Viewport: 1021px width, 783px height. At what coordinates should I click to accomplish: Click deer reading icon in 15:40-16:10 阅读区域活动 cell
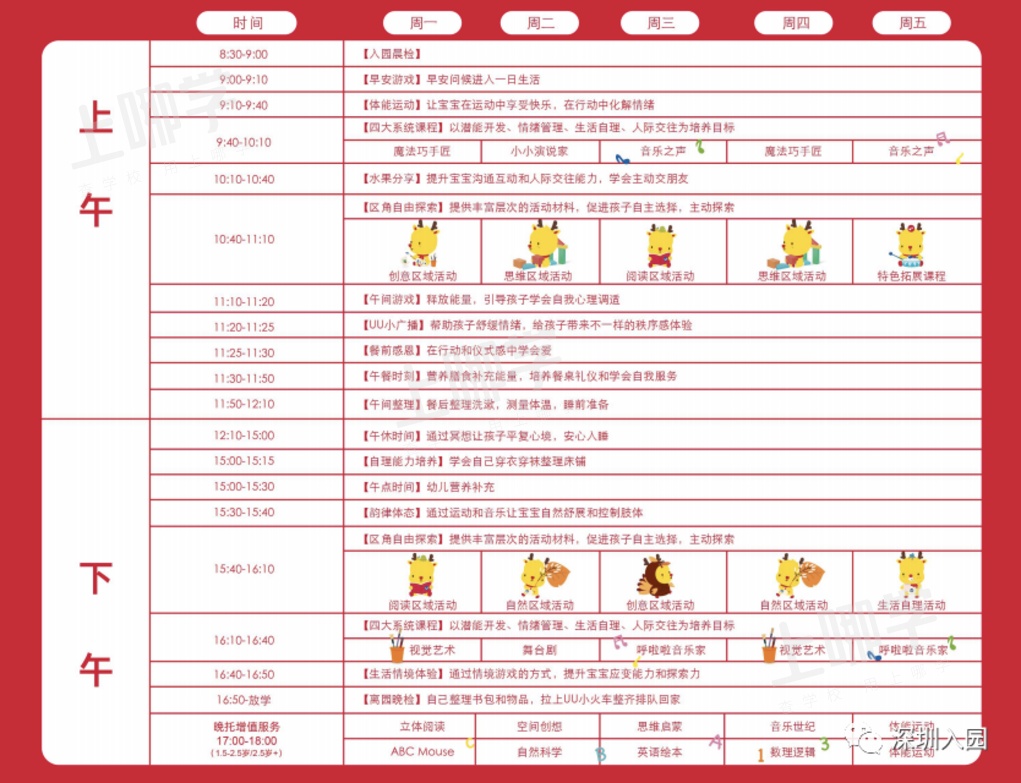(x=422, y=575)
